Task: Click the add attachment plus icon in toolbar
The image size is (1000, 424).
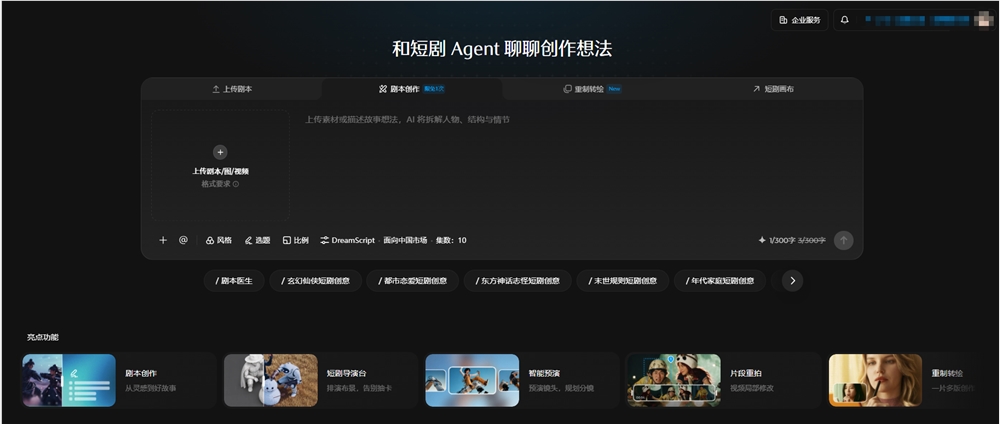Action: click(x=163, y=240)
